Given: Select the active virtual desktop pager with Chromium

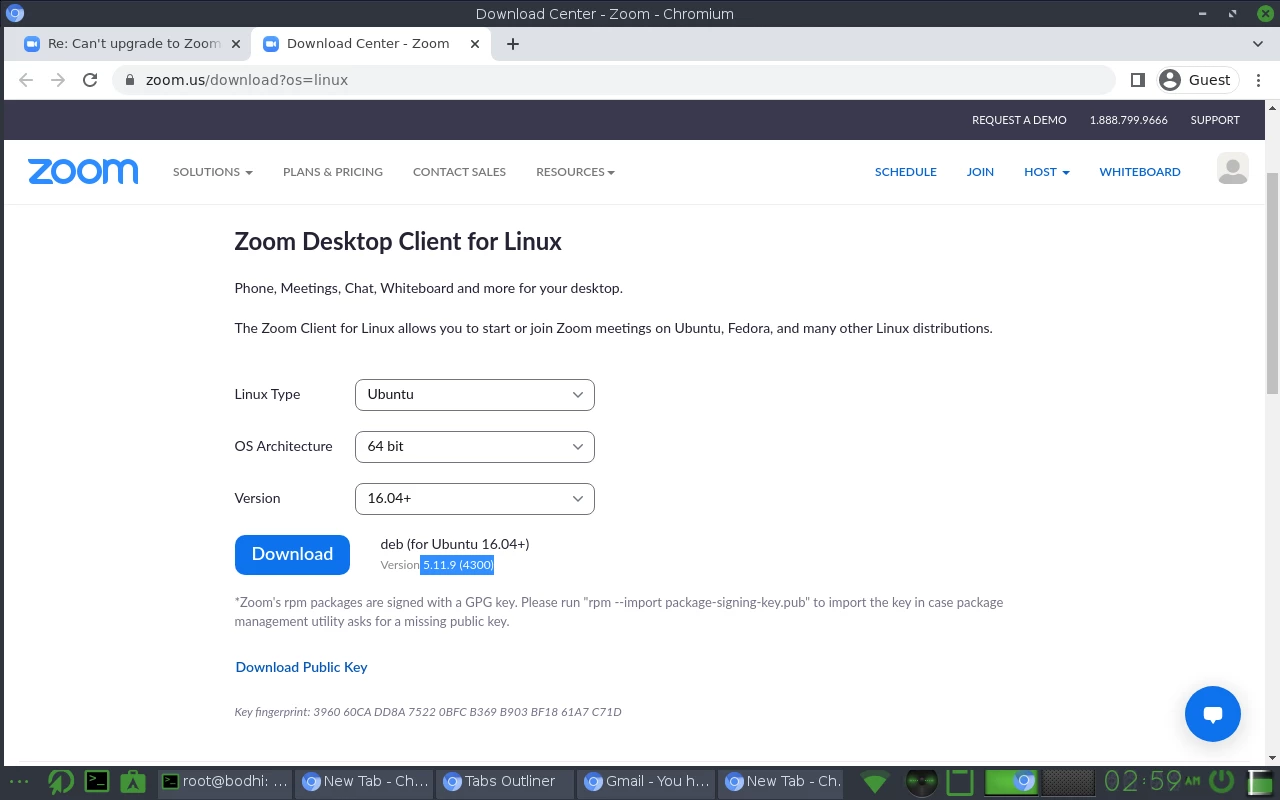Looking at the screenshot, I should [x=1012, y=781].
